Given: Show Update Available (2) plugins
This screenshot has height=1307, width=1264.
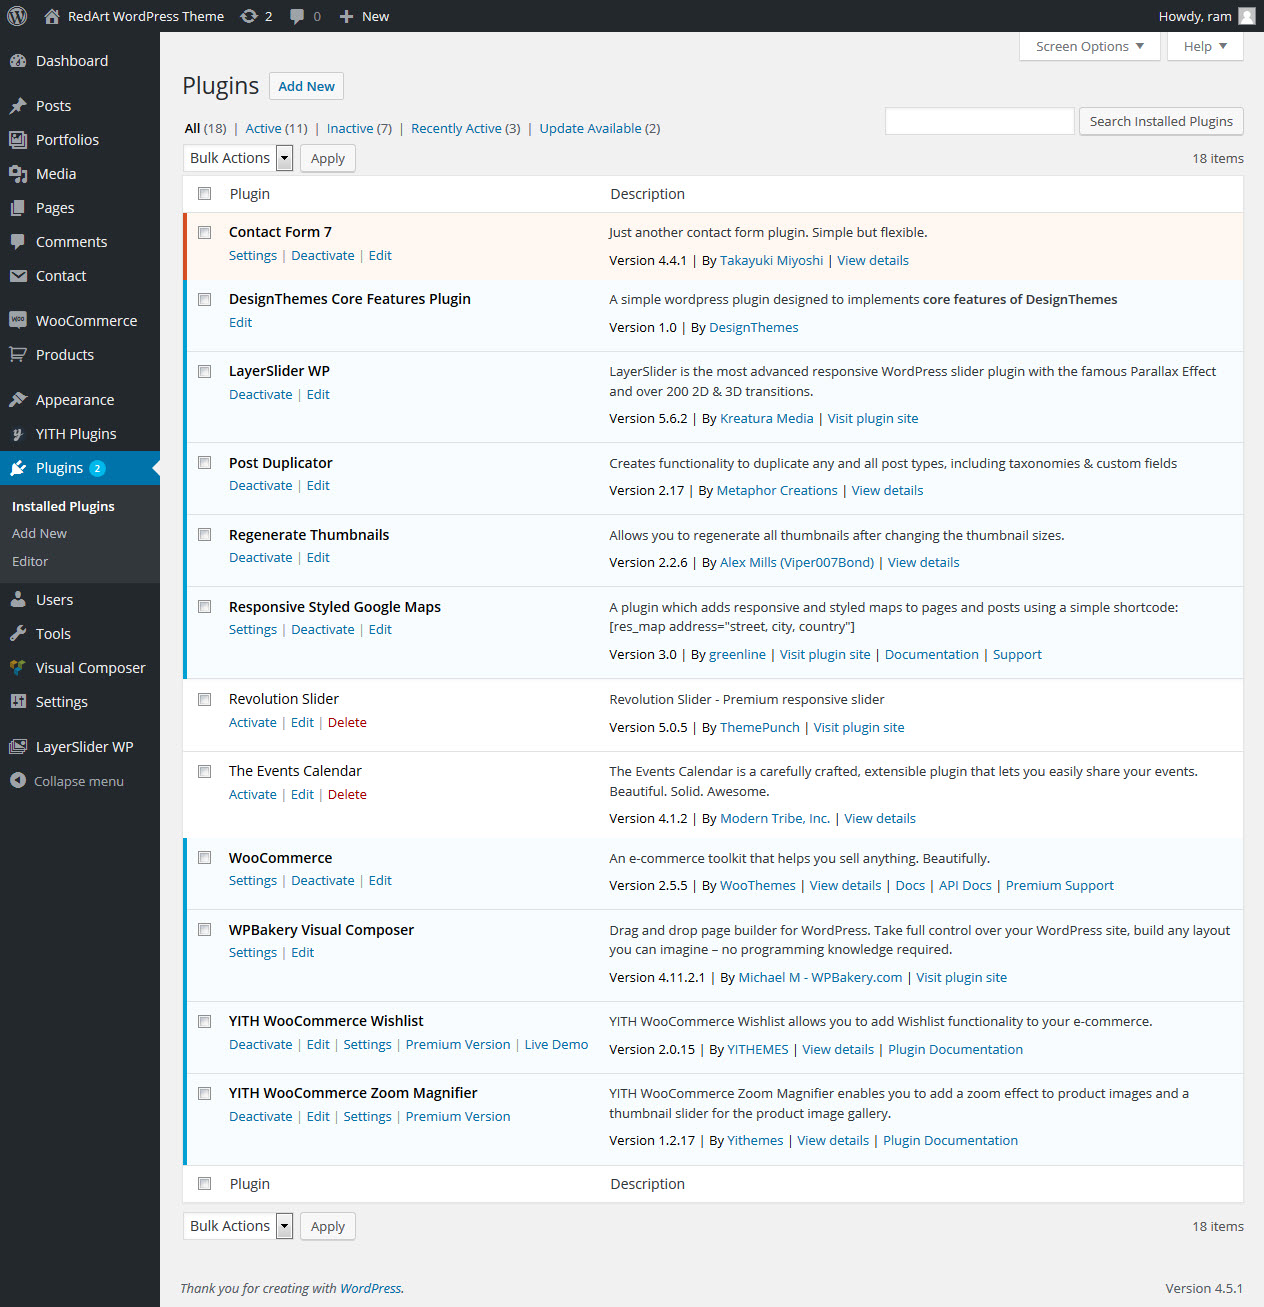Looking at the screenshot, I should point(600,128).
